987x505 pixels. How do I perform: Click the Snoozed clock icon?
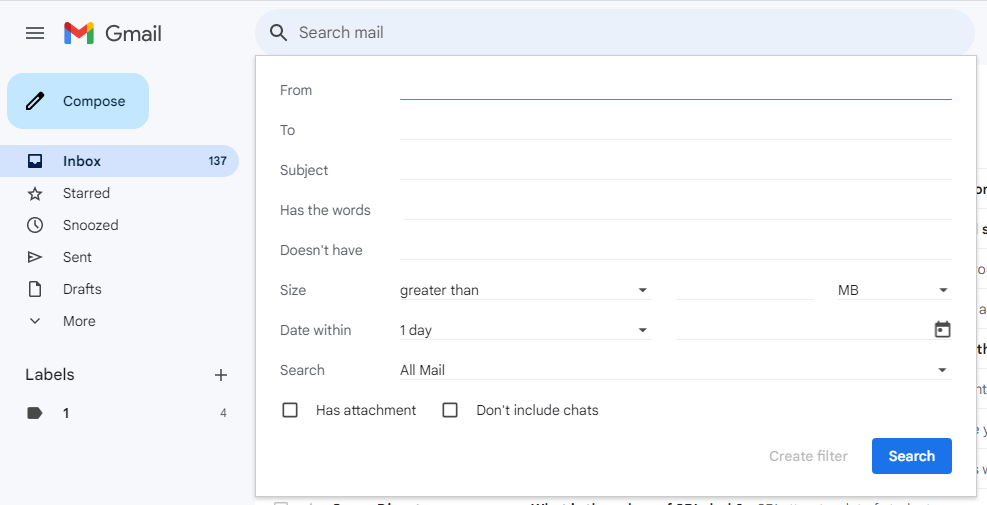coord(35,225)
